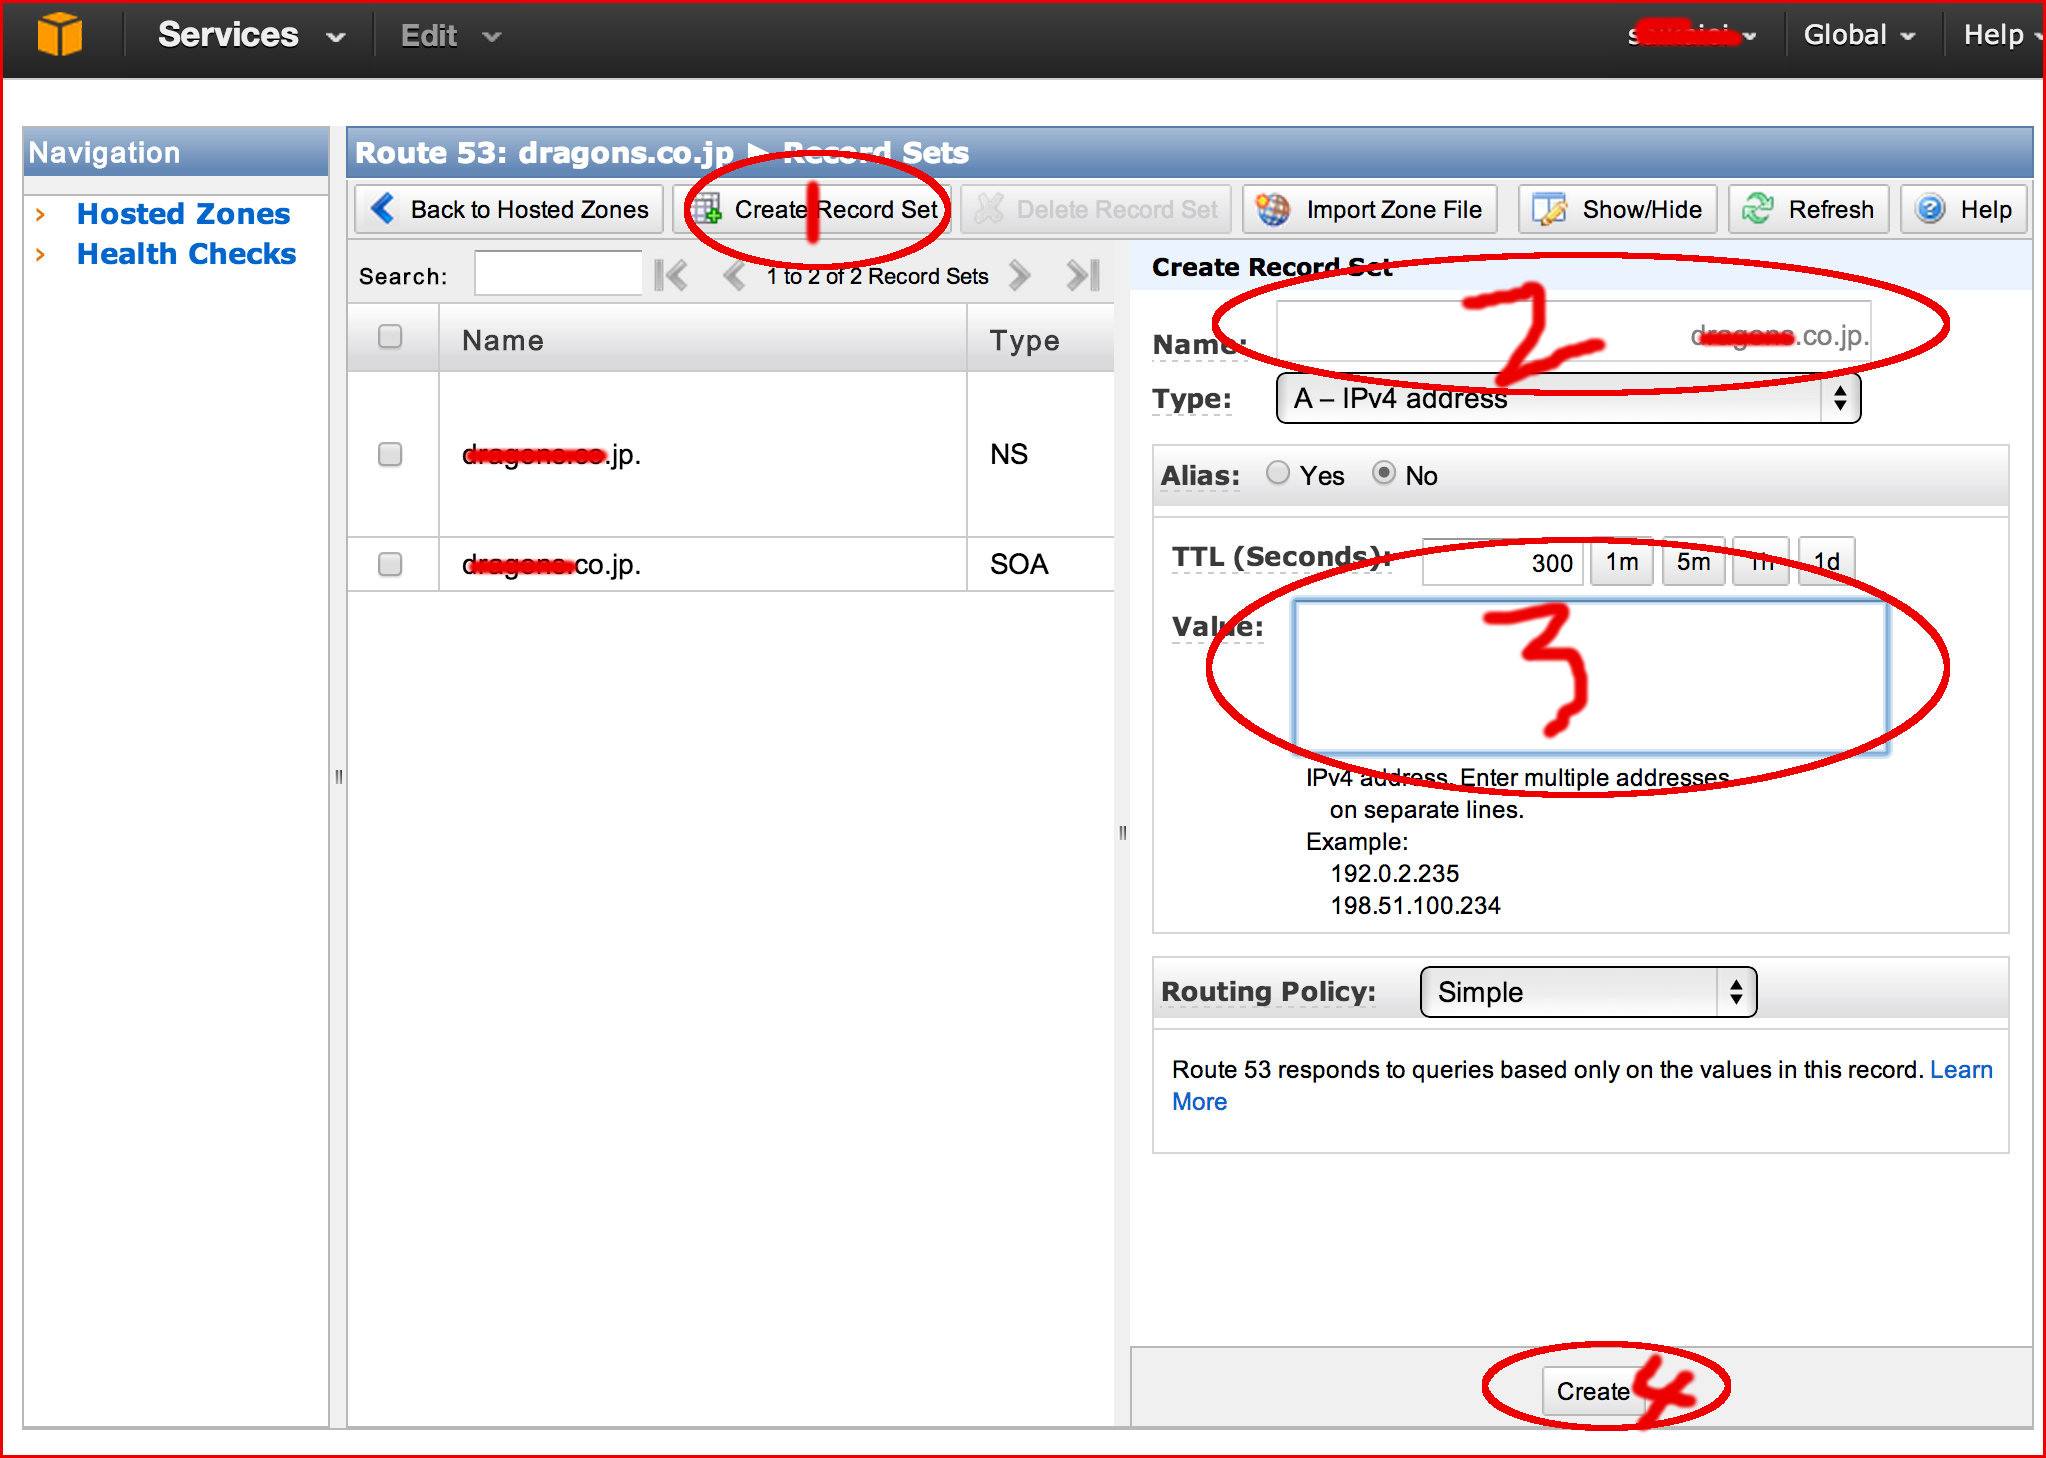Screen dimensions: 2046x1458
Task: Click Show/Hide toolbar button
Action: pyautogui.click(x=1617, y=209)
